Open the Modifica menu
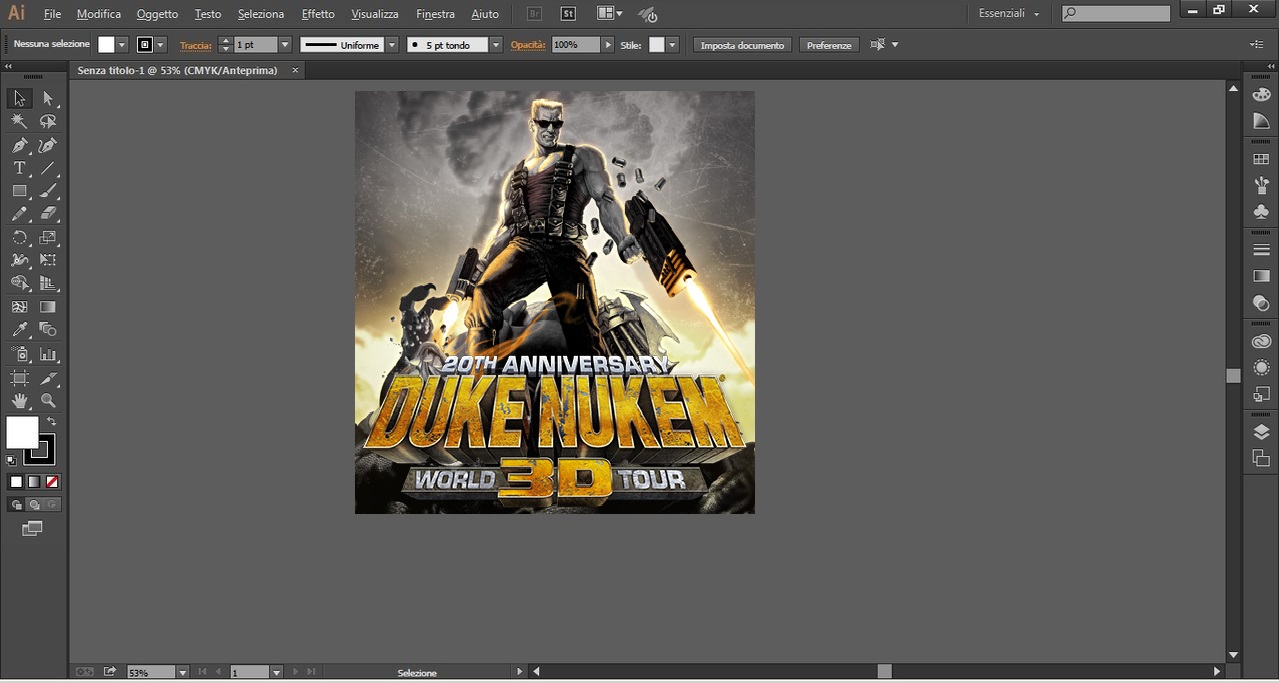 click(99, 14)
